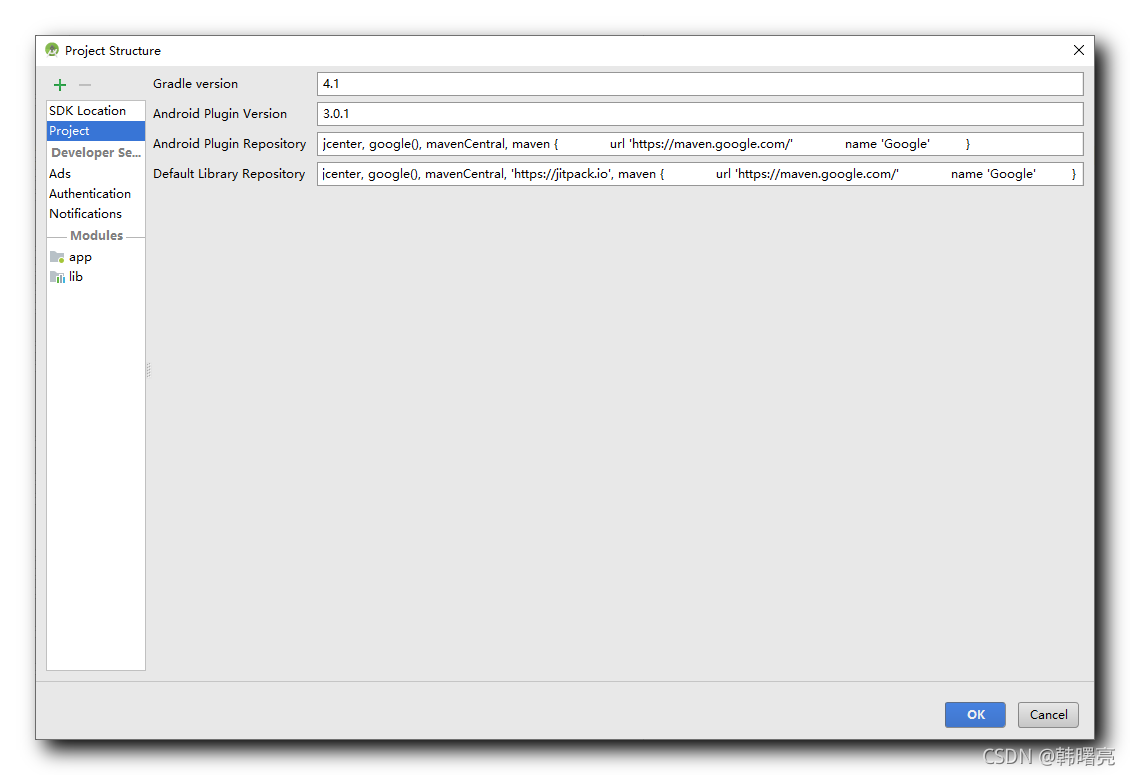This screenshot has height=775, width=1130.
Task: Close the Project Structure dialog
Action: click(x=1078, y=50)
